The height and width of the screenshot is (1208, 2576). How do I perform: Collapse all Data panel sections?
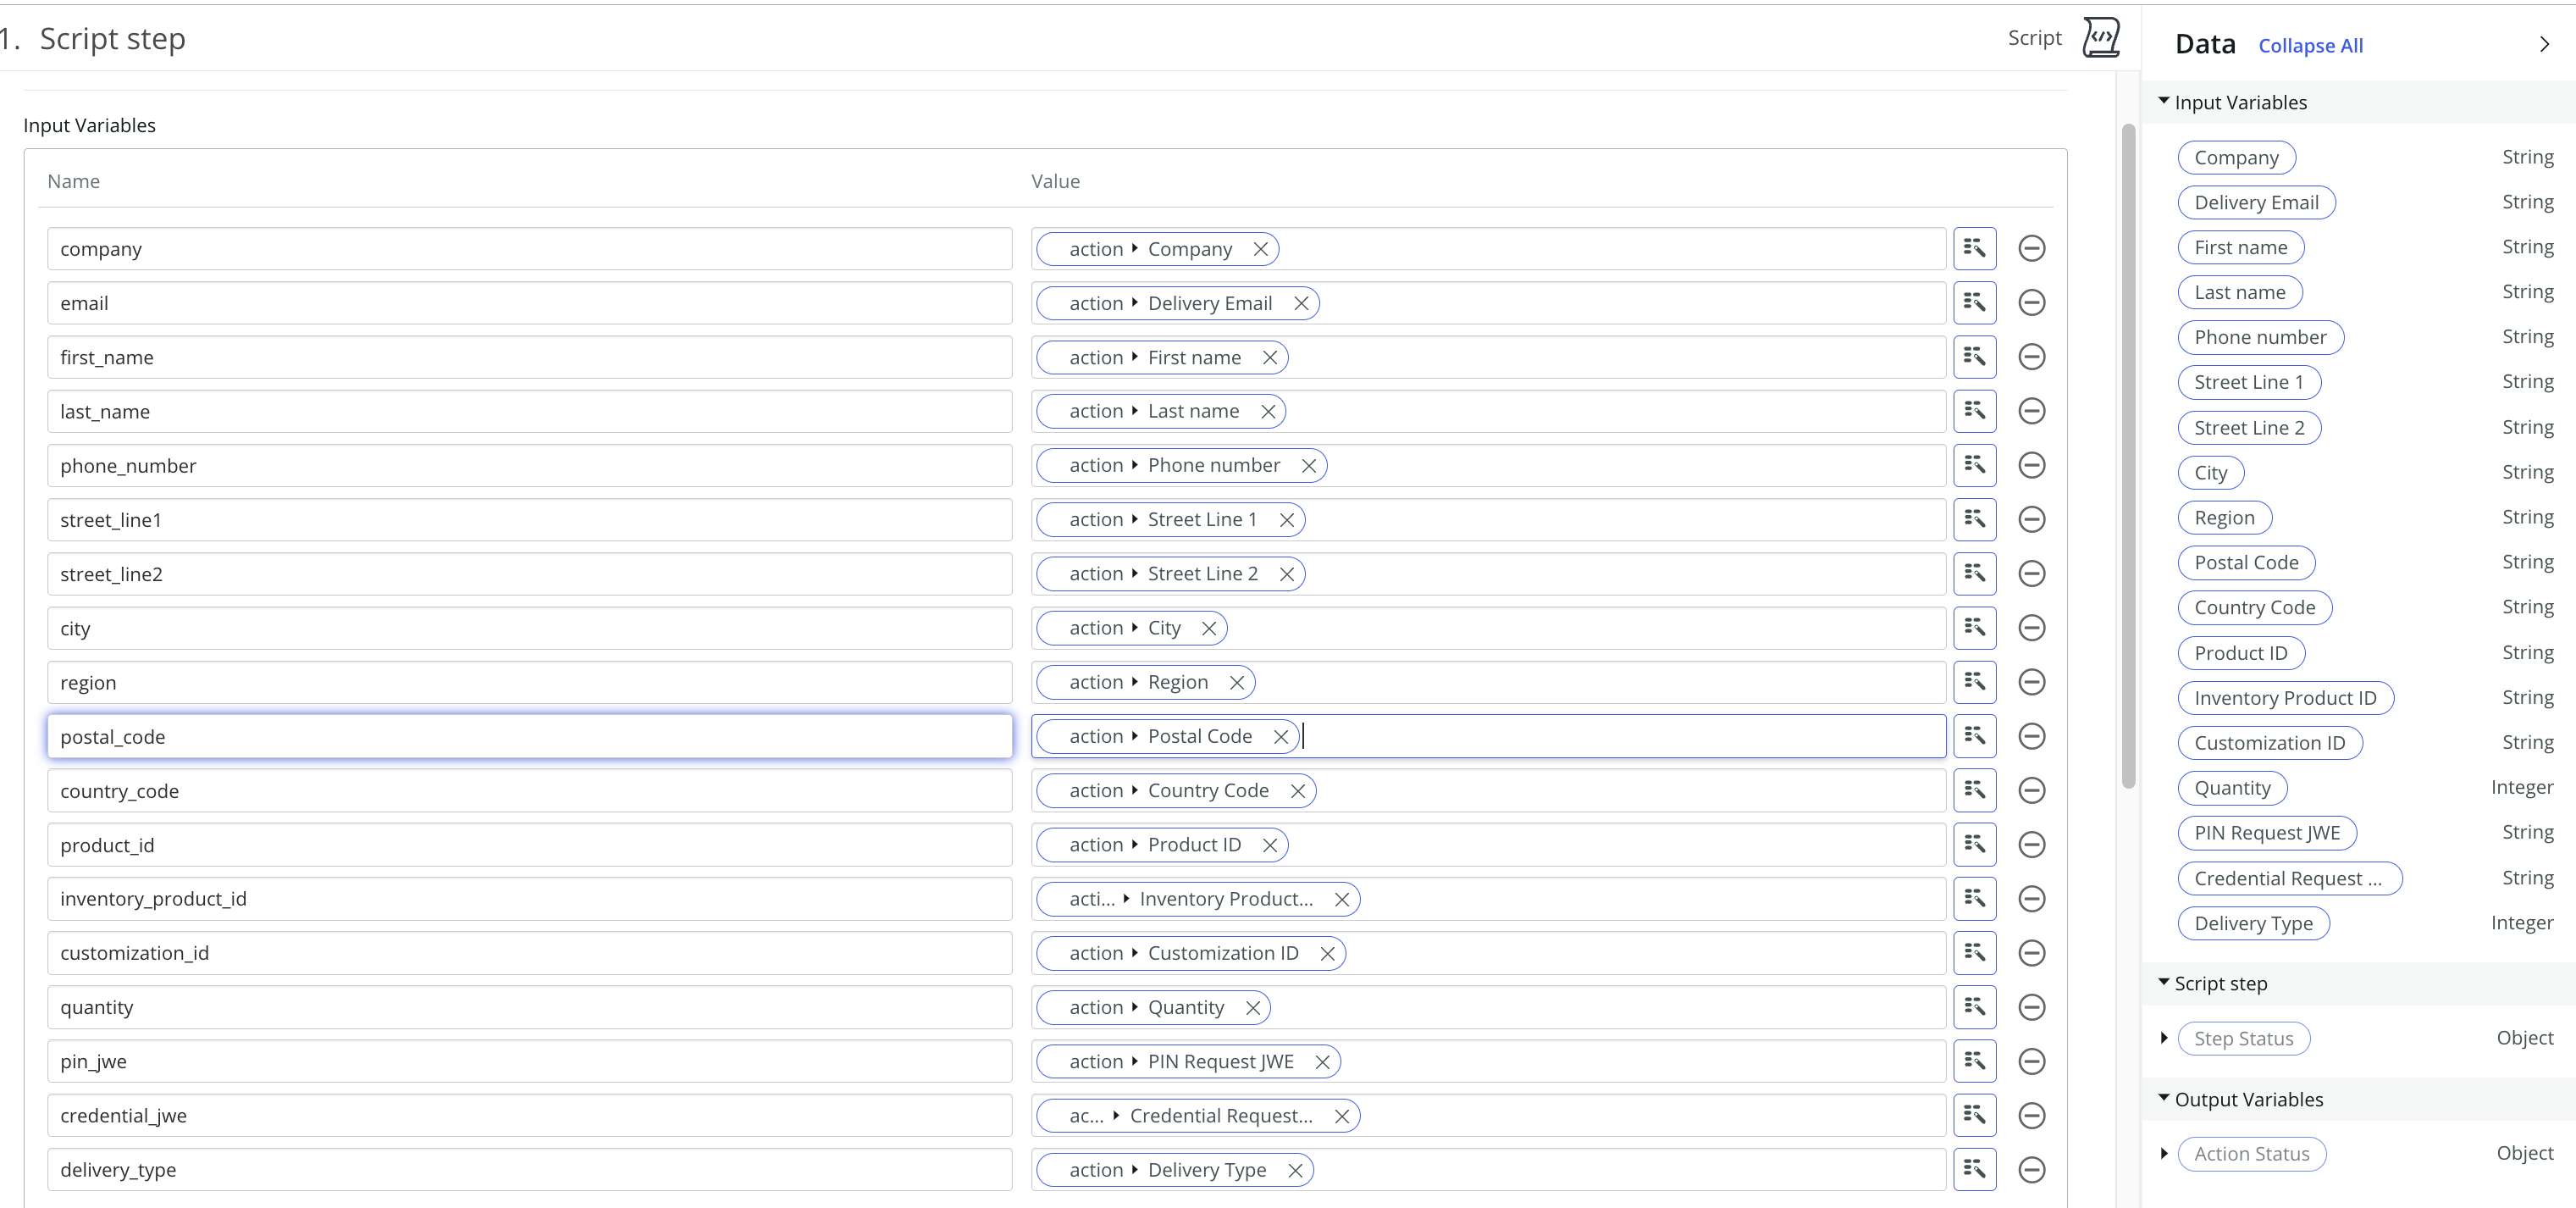[2308, 44]
